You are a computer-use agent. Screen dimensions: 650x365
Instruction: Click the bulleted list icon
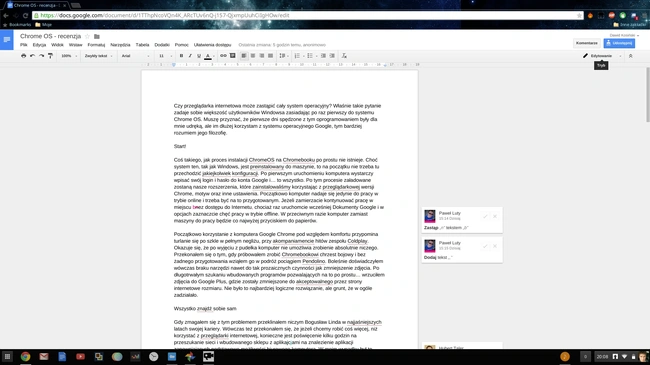[x=311, y=56]
